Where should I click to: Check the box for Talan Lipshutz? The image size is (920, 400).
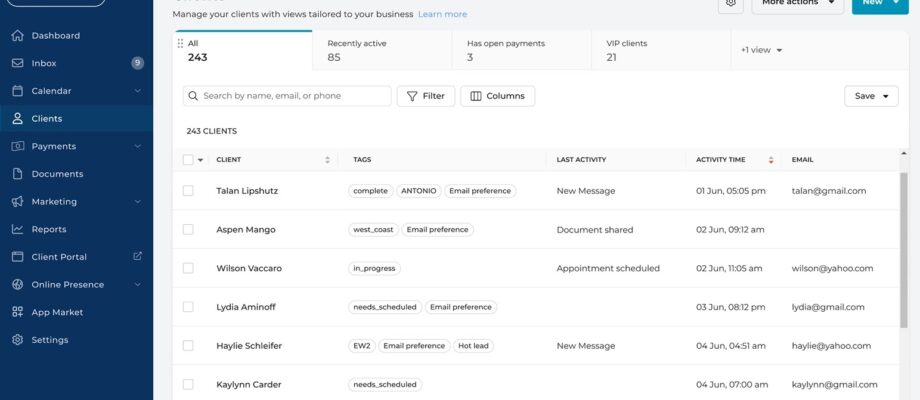coord(188,190)
